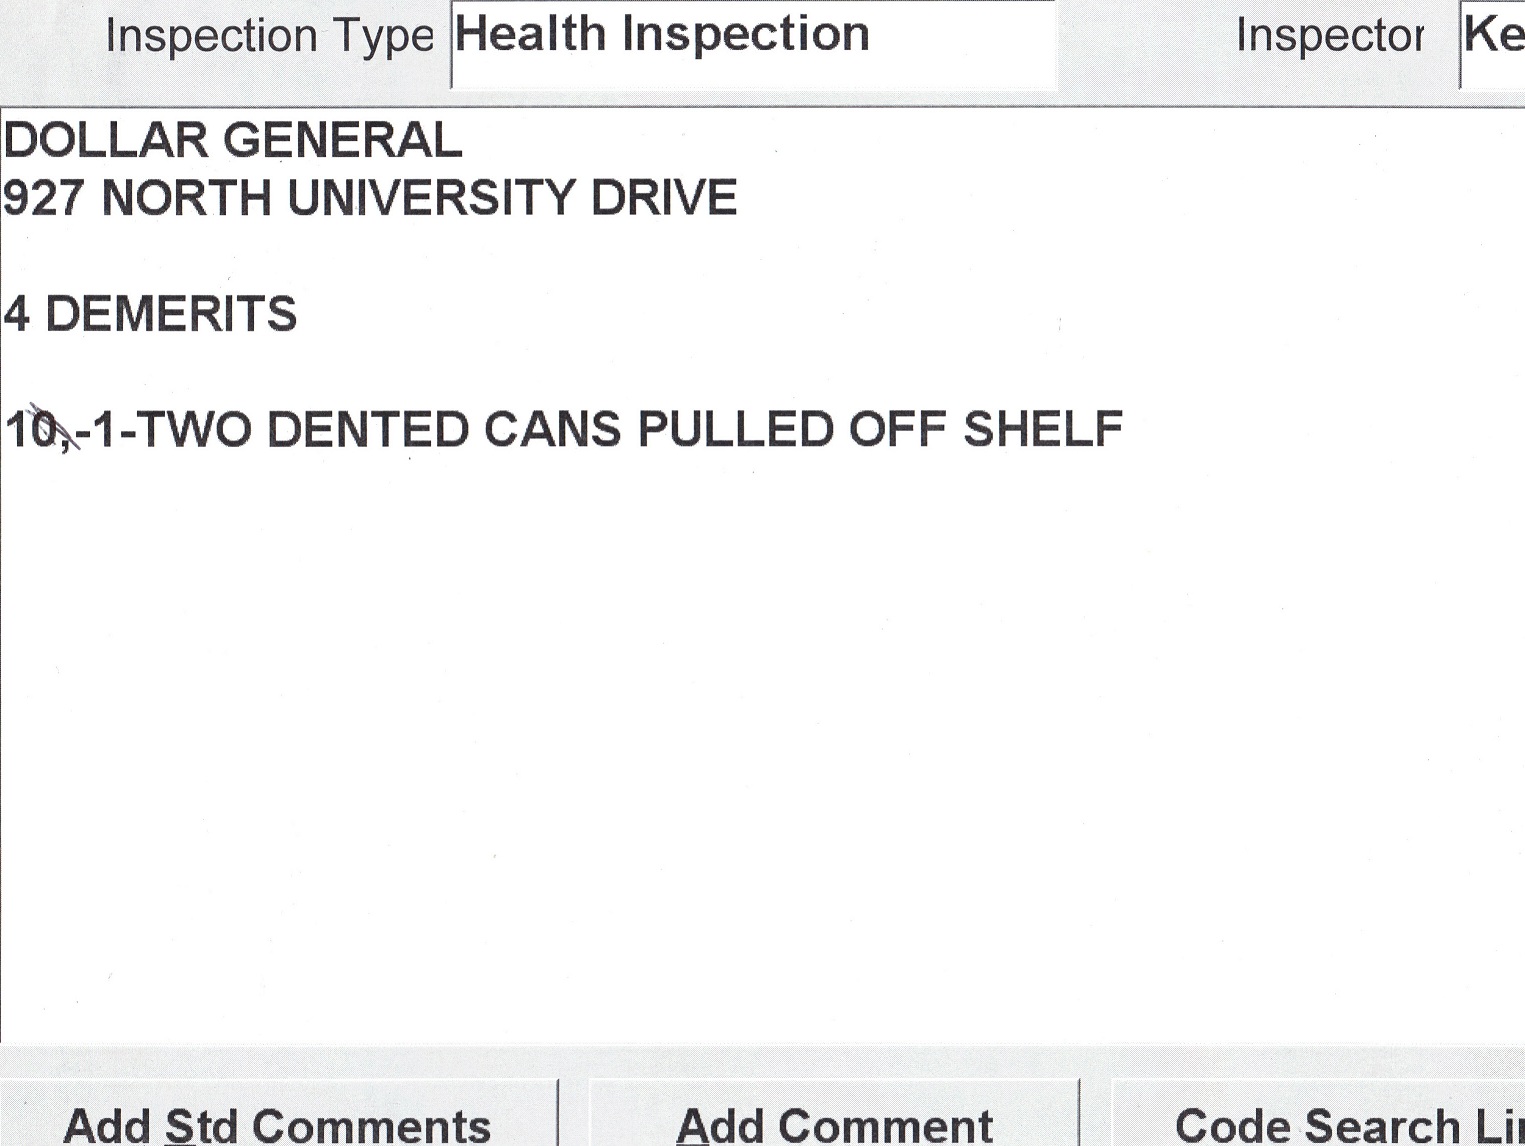Click the word DENTED in comment
The height and width of the screenshot is (1146, 1525).
(367, 430)
